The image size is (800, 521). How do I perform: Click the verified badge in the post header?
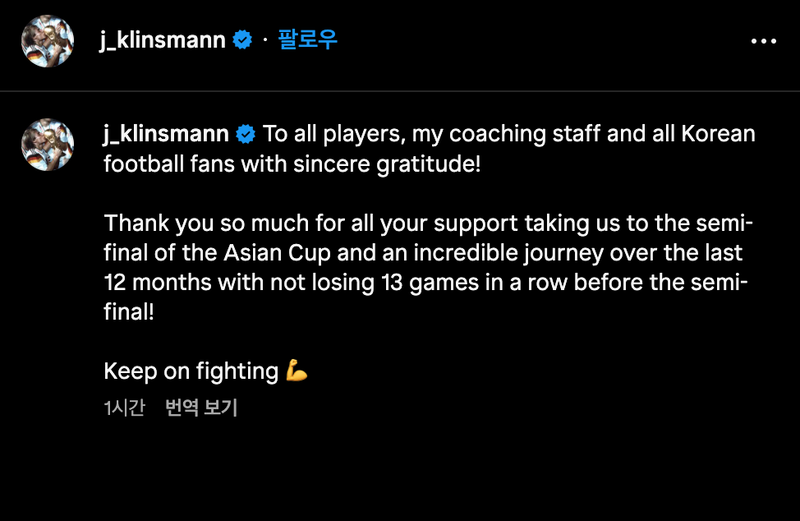click(241, 40)
